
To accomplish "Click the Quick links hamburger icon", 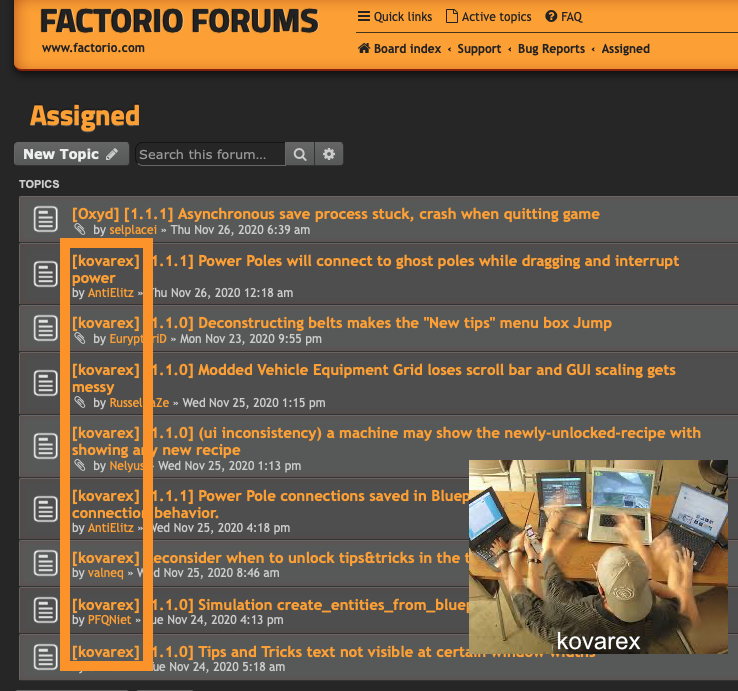I will (x=363, y=16).
